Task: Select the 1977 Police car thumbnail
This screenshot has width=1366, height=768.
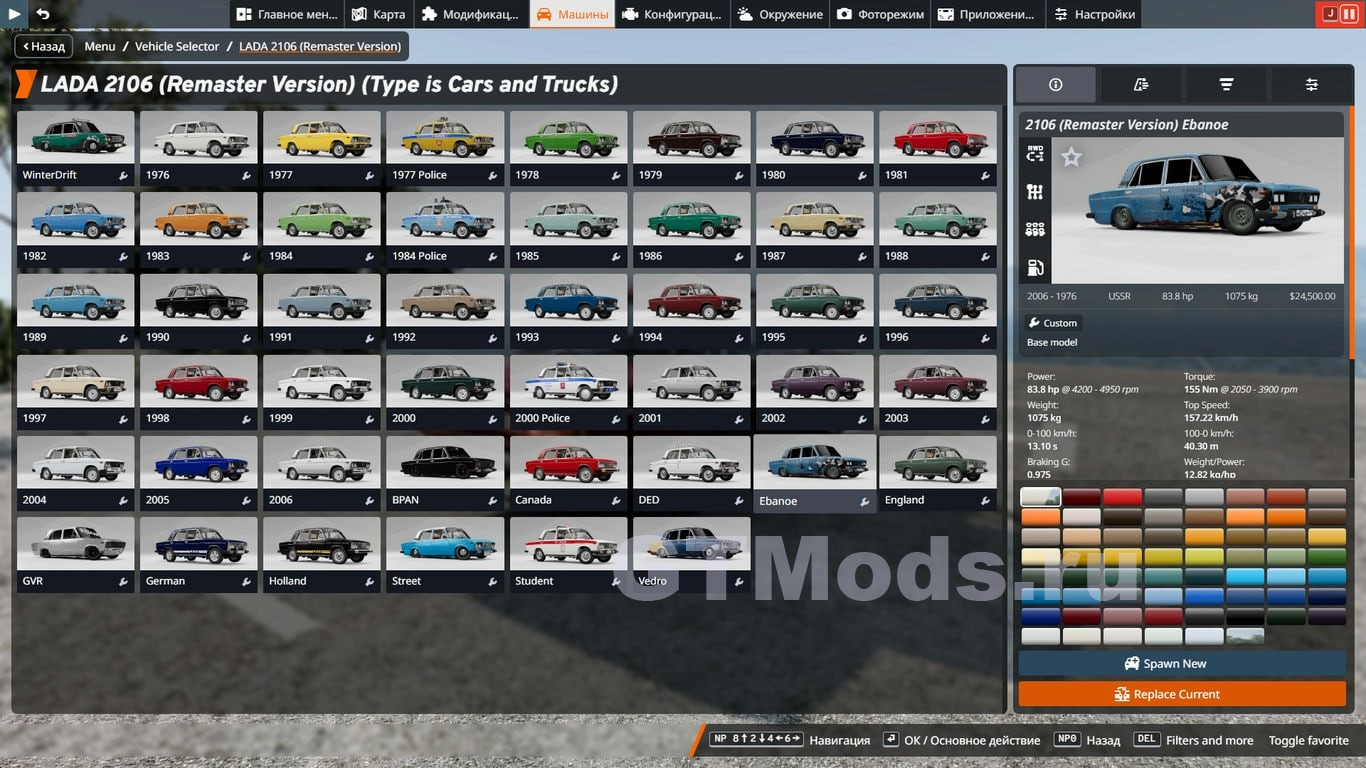Action: [x=444, y=148]
